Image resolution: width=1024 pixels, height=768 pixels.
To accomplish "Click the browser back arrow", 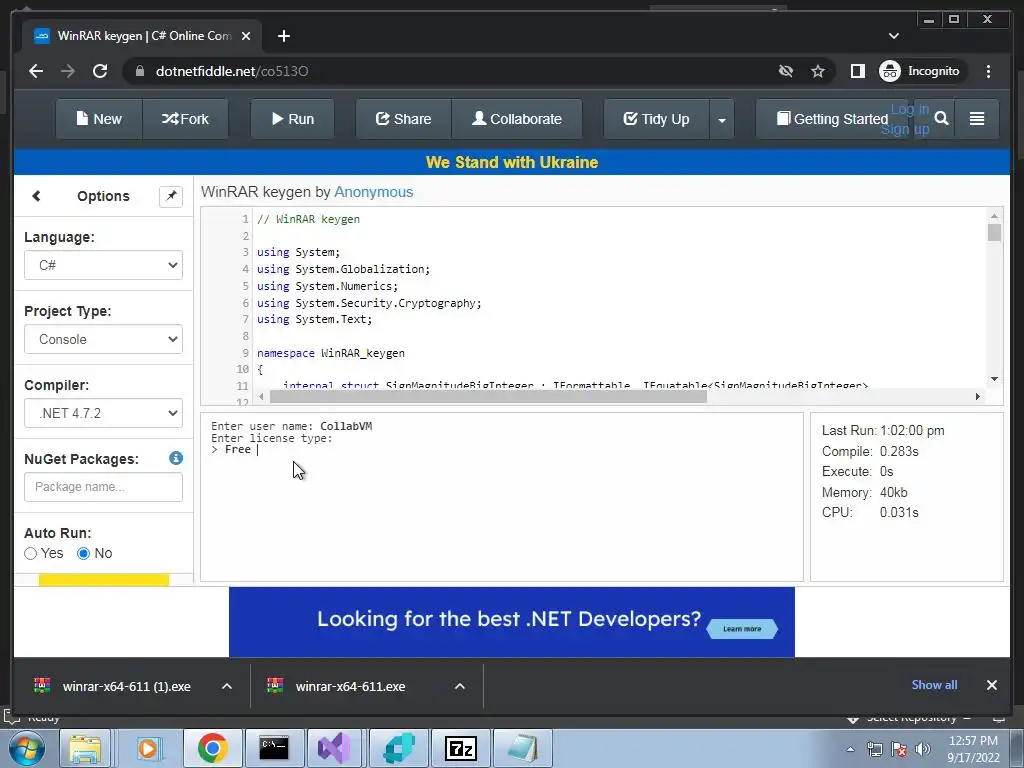I will [36, 71].
